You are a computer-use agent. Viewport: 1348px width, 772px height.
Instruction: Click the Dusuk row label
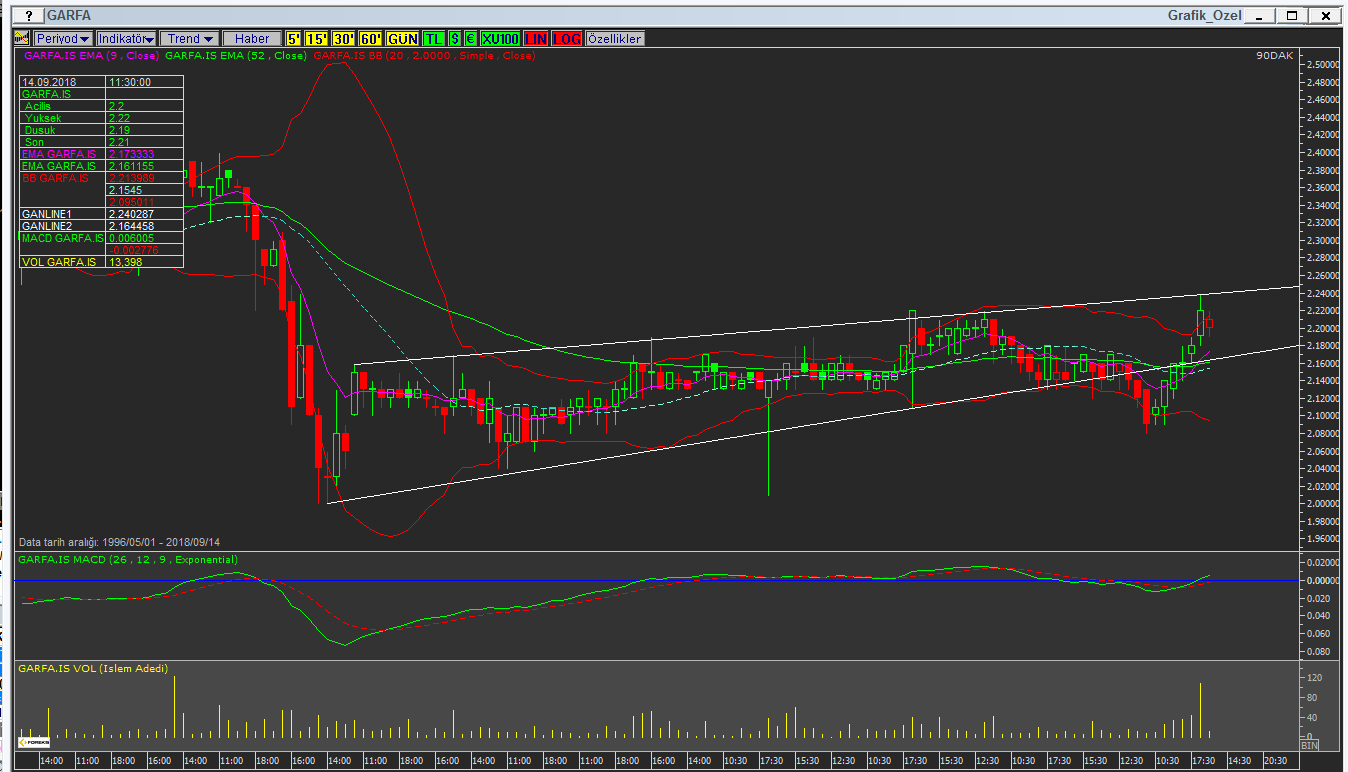click(63, 130)
